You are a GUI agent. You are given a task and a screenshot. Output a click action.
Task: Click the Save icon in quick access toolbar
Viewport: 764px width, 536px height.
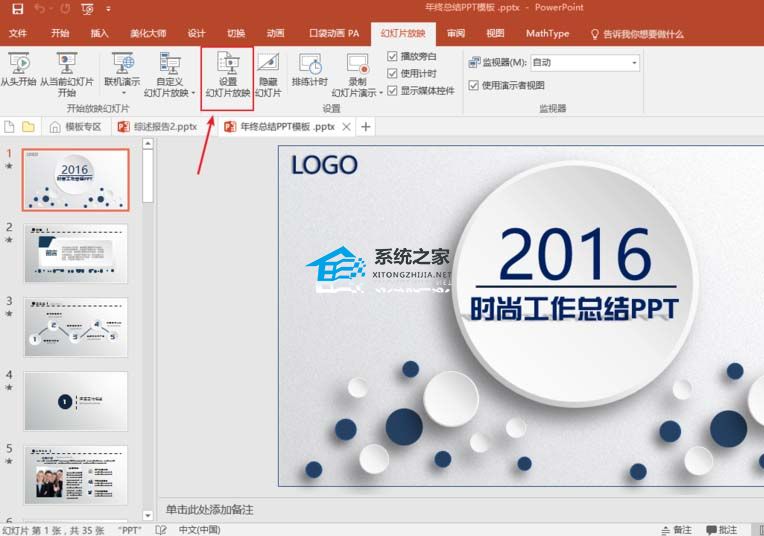coord(18,9)
